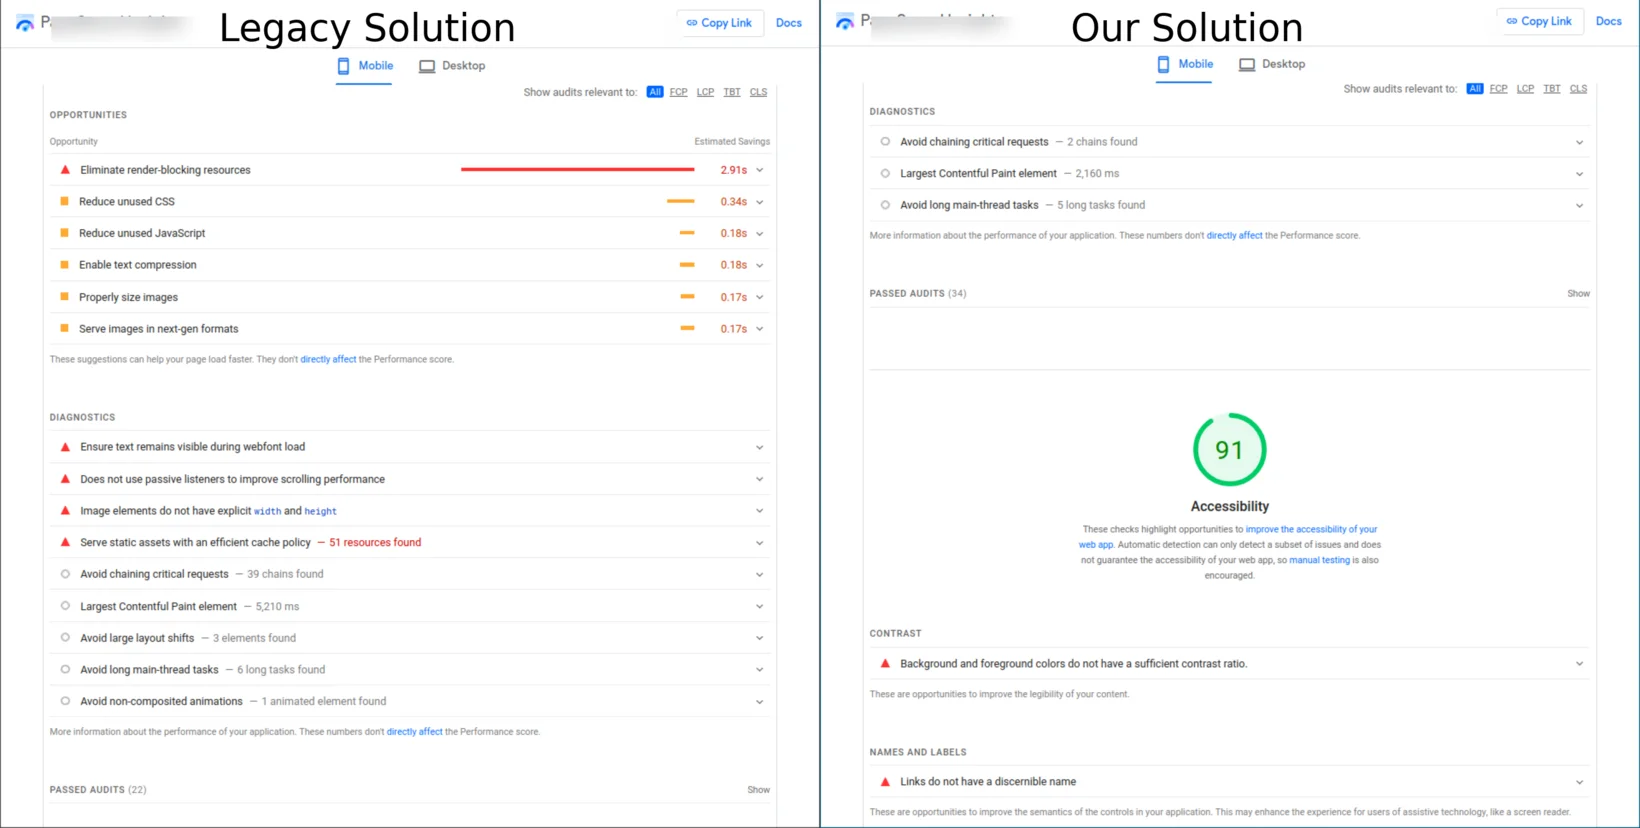The width and height of the screenshot is (1640, 828).
Task: Filter audits by TBT in Our Solution pane
Action: [x=1552, y=89]
